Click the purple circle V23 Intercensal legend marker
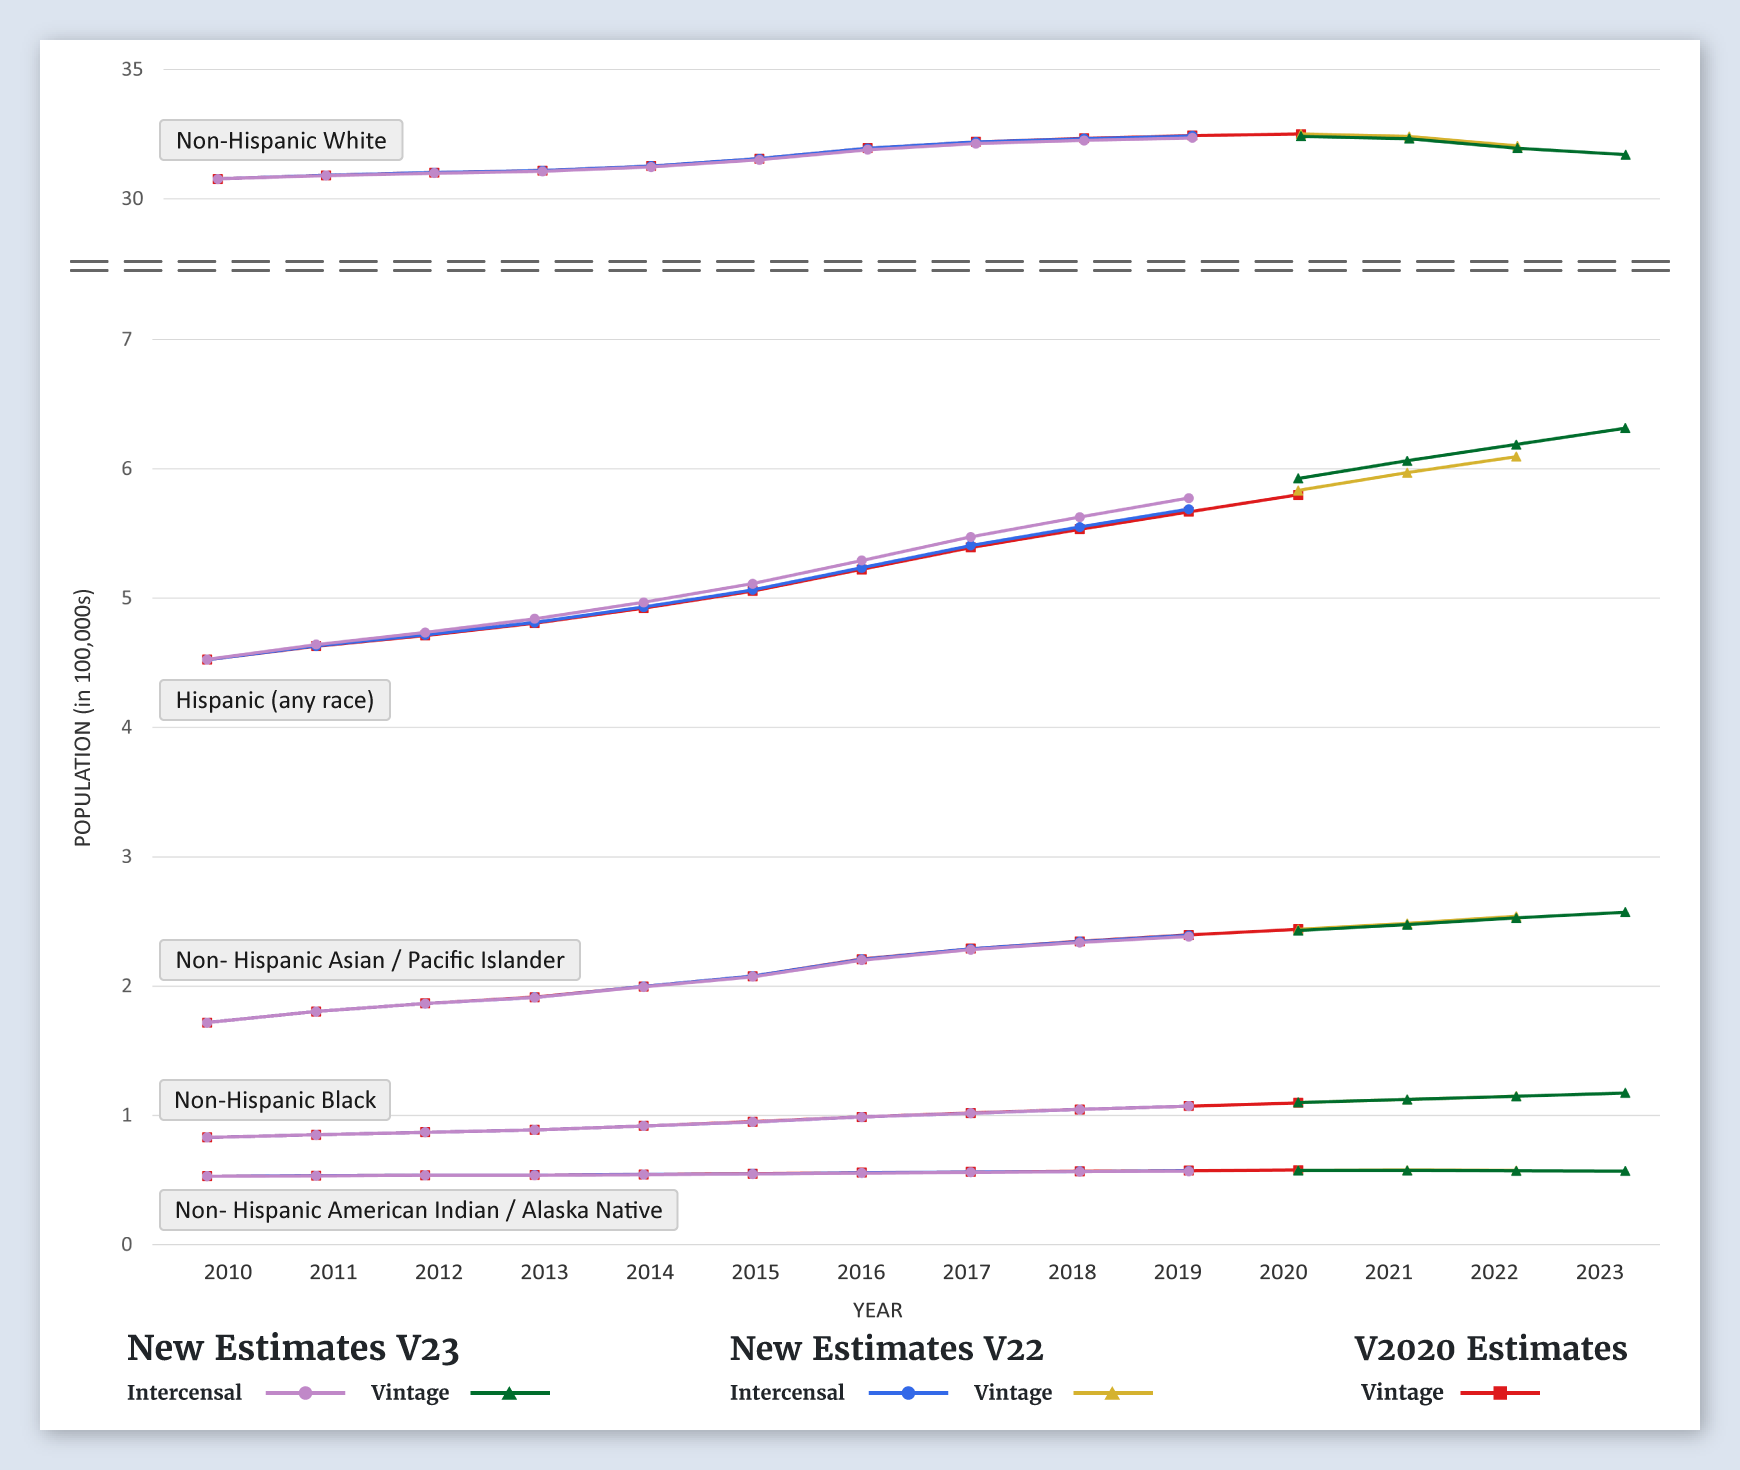This screenshot has width=1740, height=1470. click(x=305, y=1393)
